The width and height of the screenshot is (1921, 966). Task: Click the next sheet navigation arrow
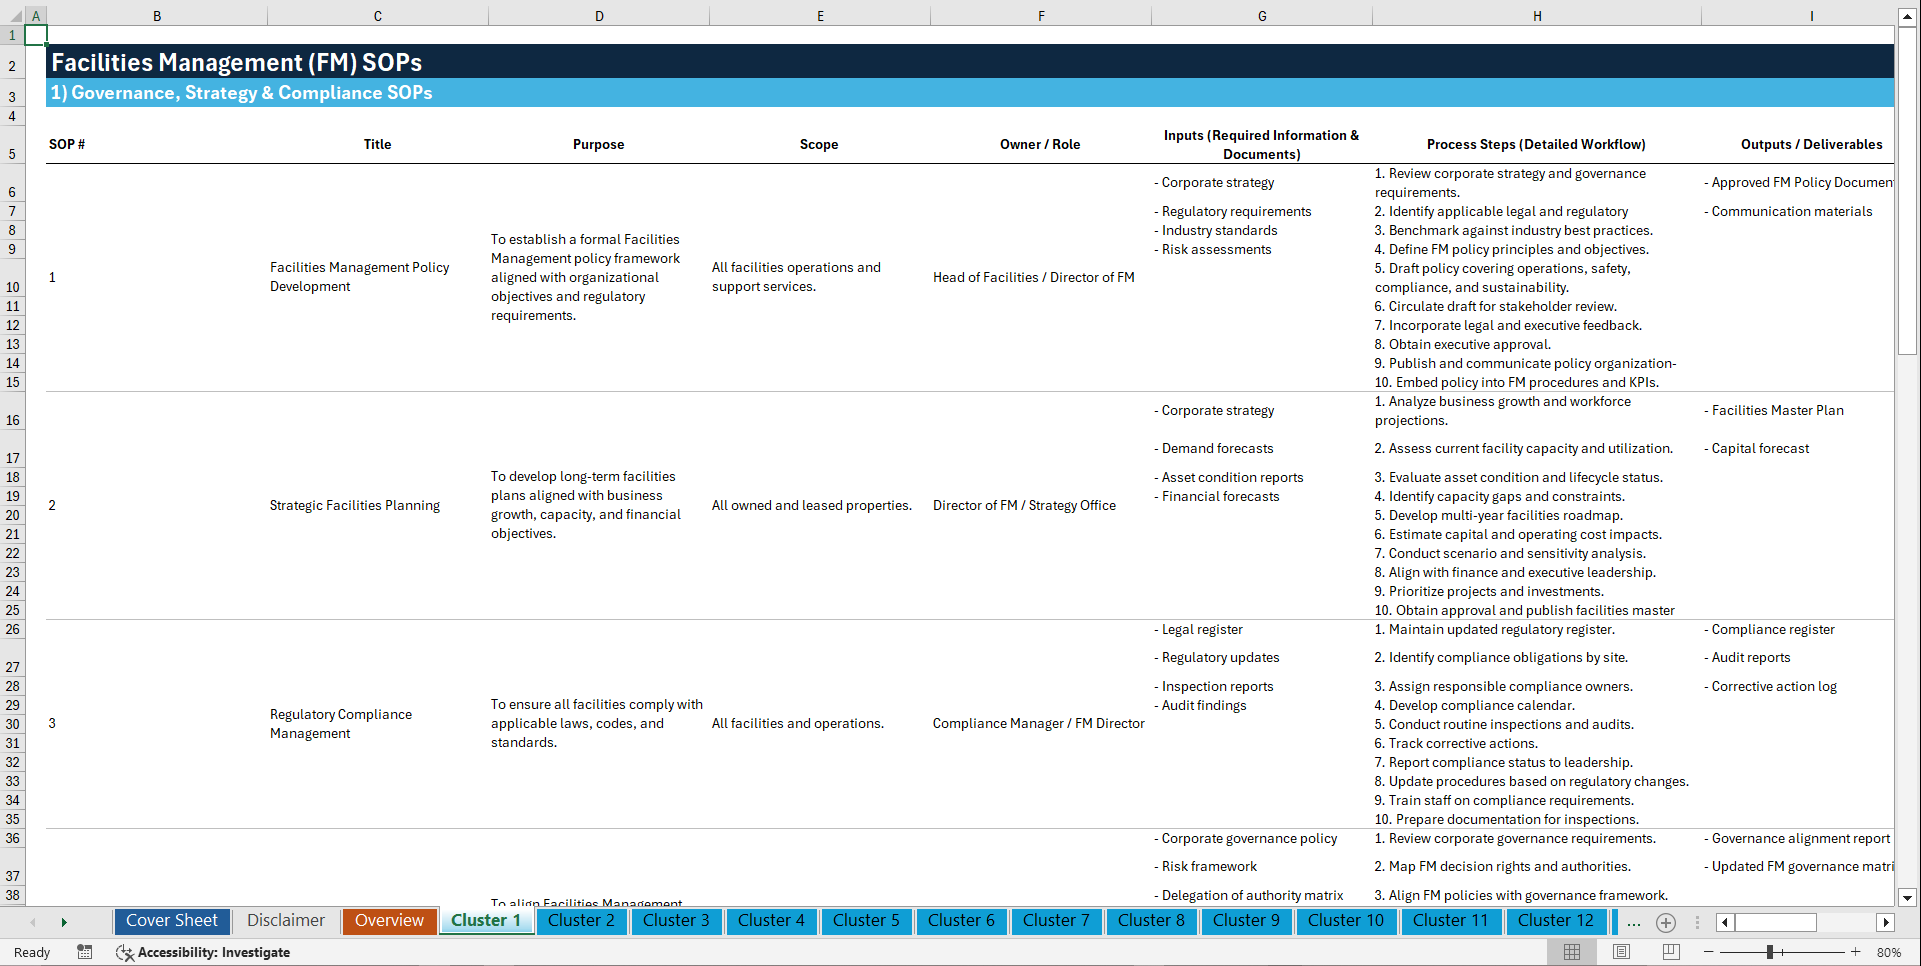click(x=64, y=922)
